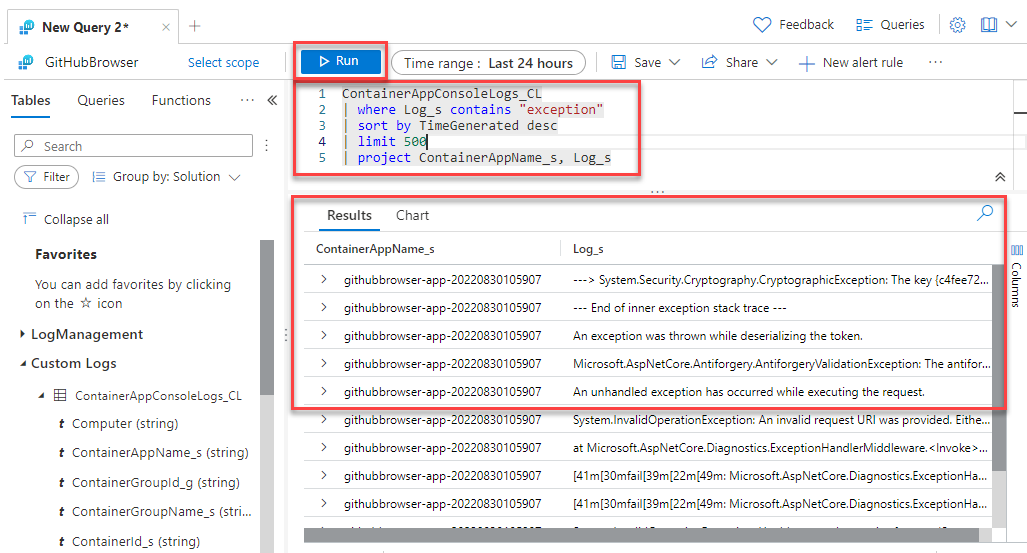Switch to the Chart tab
The image size is (1027, 553).
[x=412, y=215]
